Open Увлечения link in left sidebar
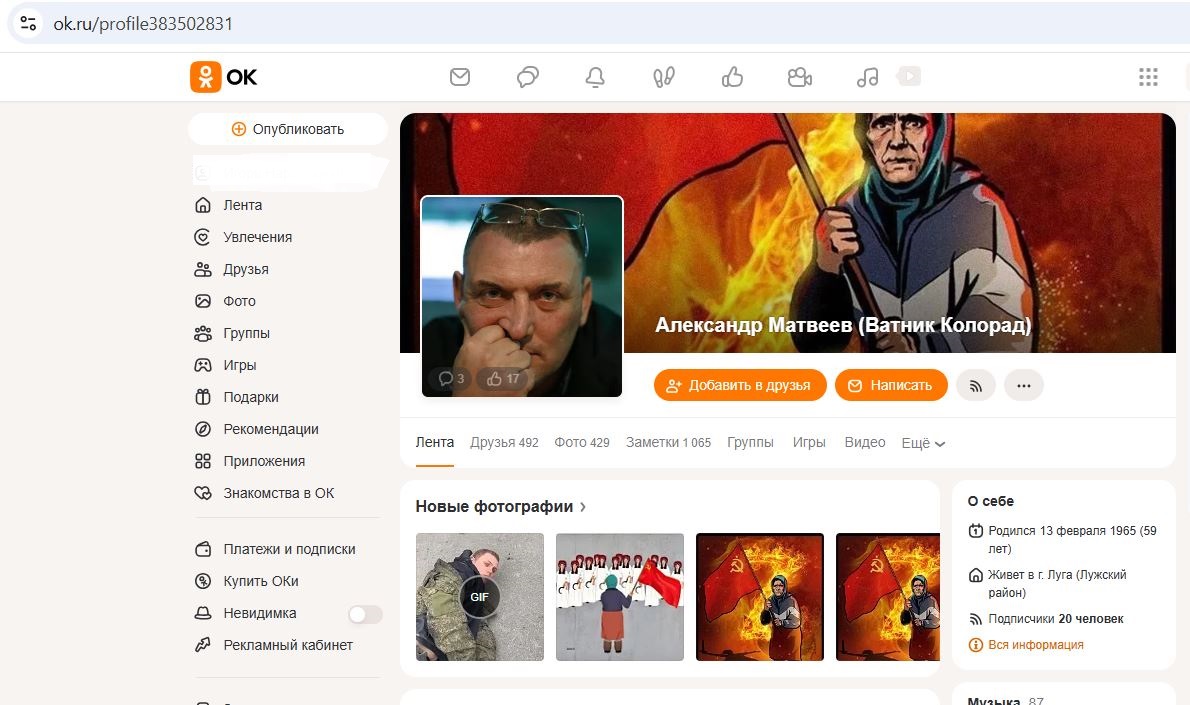Image resolution: width=1190 pixels, height=705 pixels. [257, 237]
